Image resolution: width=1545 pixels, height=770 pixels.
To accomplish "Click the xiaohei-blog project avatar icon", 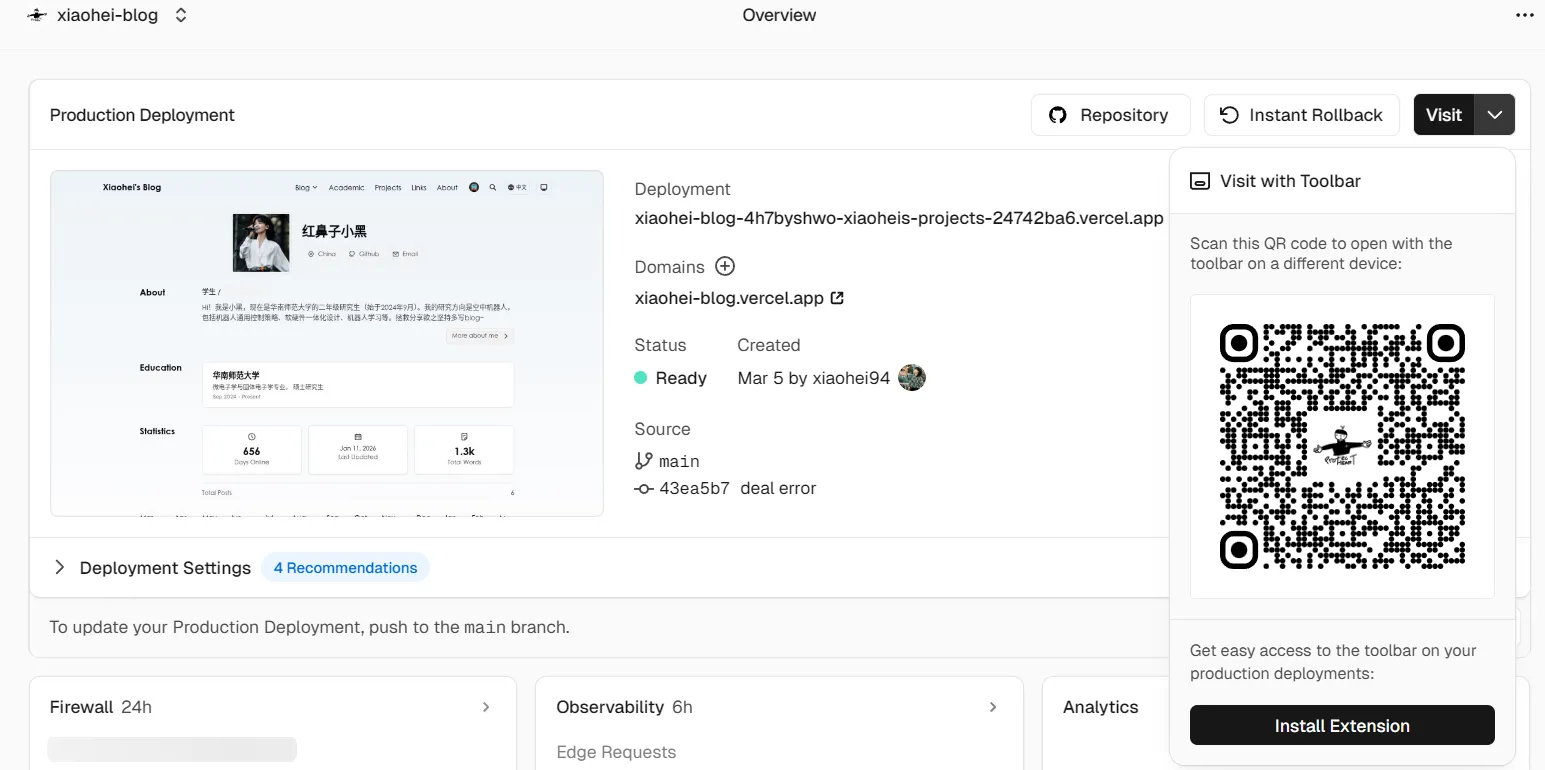I will (37, 15).
